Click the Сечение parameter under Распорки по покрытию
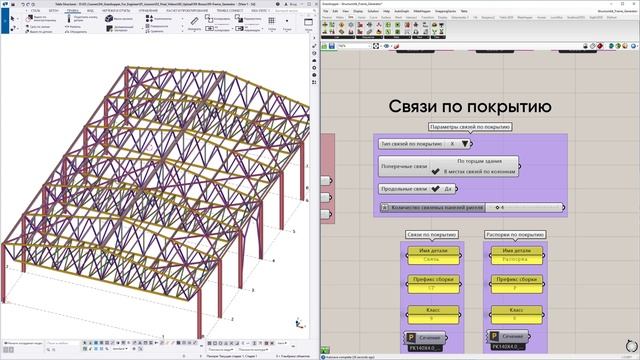Viewport: 640px width, 360px height. pyautogui.click(x=509, y=336)
